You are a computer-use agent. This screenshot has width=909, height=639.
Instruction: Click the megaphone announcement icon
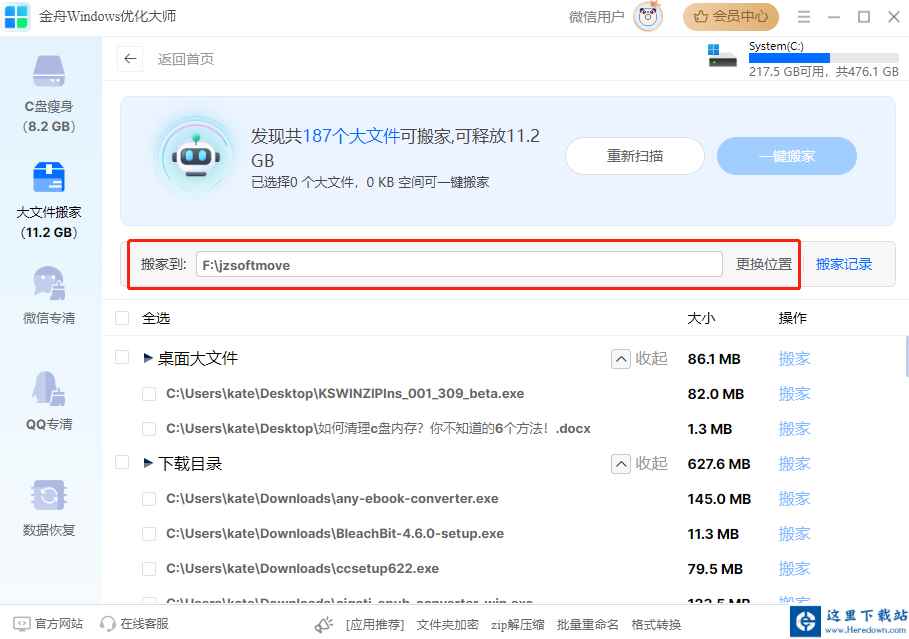[x=323, y=625]
